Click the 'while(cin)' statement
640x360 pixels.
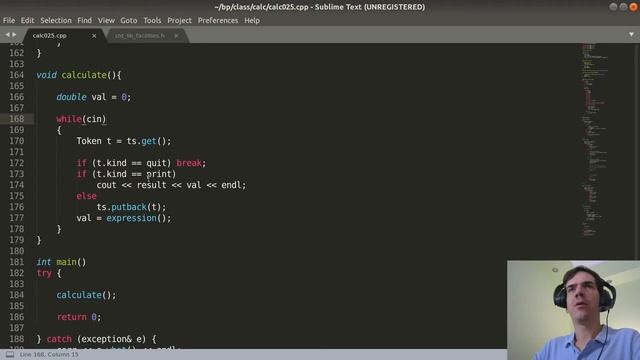click(81, 119)
